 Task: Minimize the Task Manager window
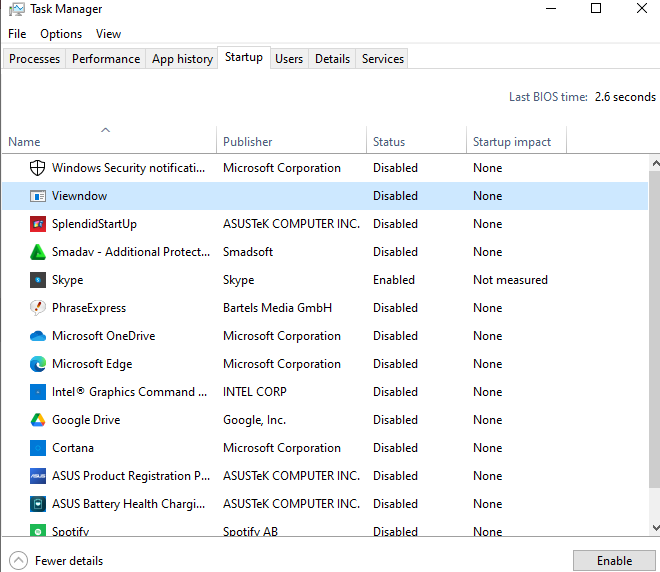coord(551,8)
